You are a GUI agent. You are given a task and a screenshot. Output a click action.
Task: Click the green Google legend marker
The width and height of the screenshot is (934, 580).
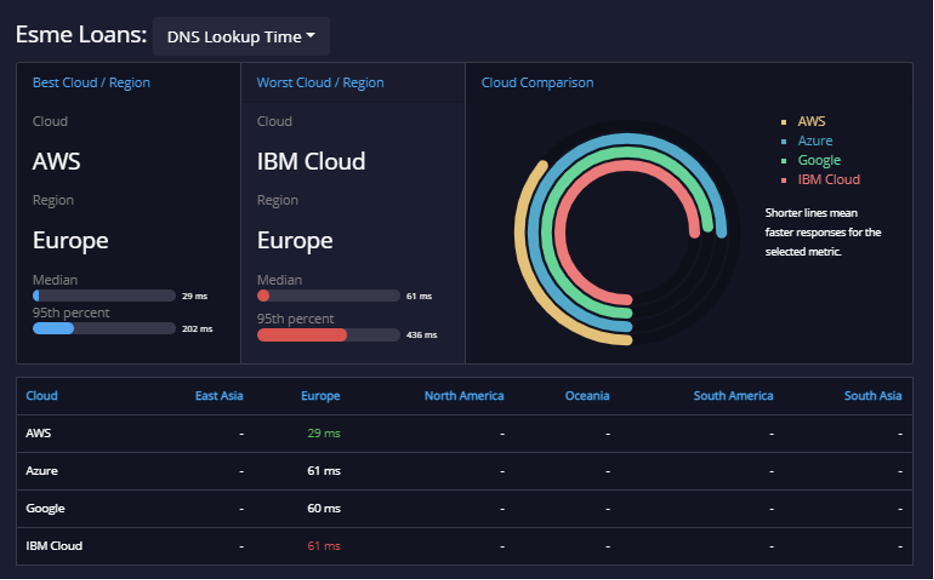pos(783,161)
